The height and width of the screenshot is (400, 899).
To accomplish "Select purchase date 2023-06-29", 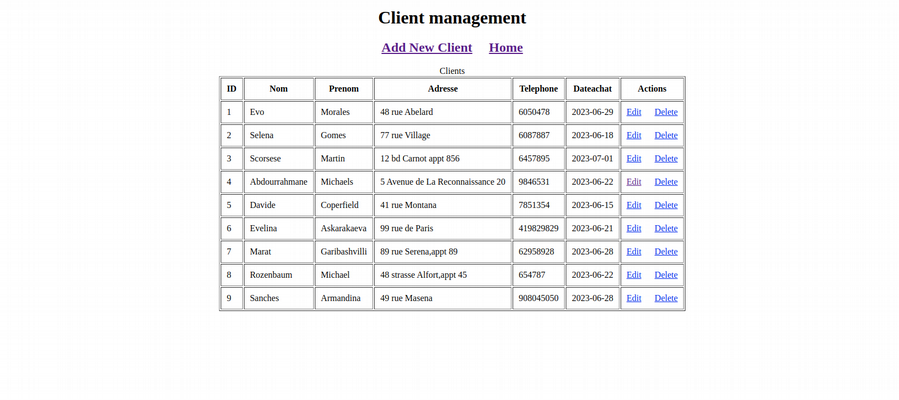I will coord(592,112).
